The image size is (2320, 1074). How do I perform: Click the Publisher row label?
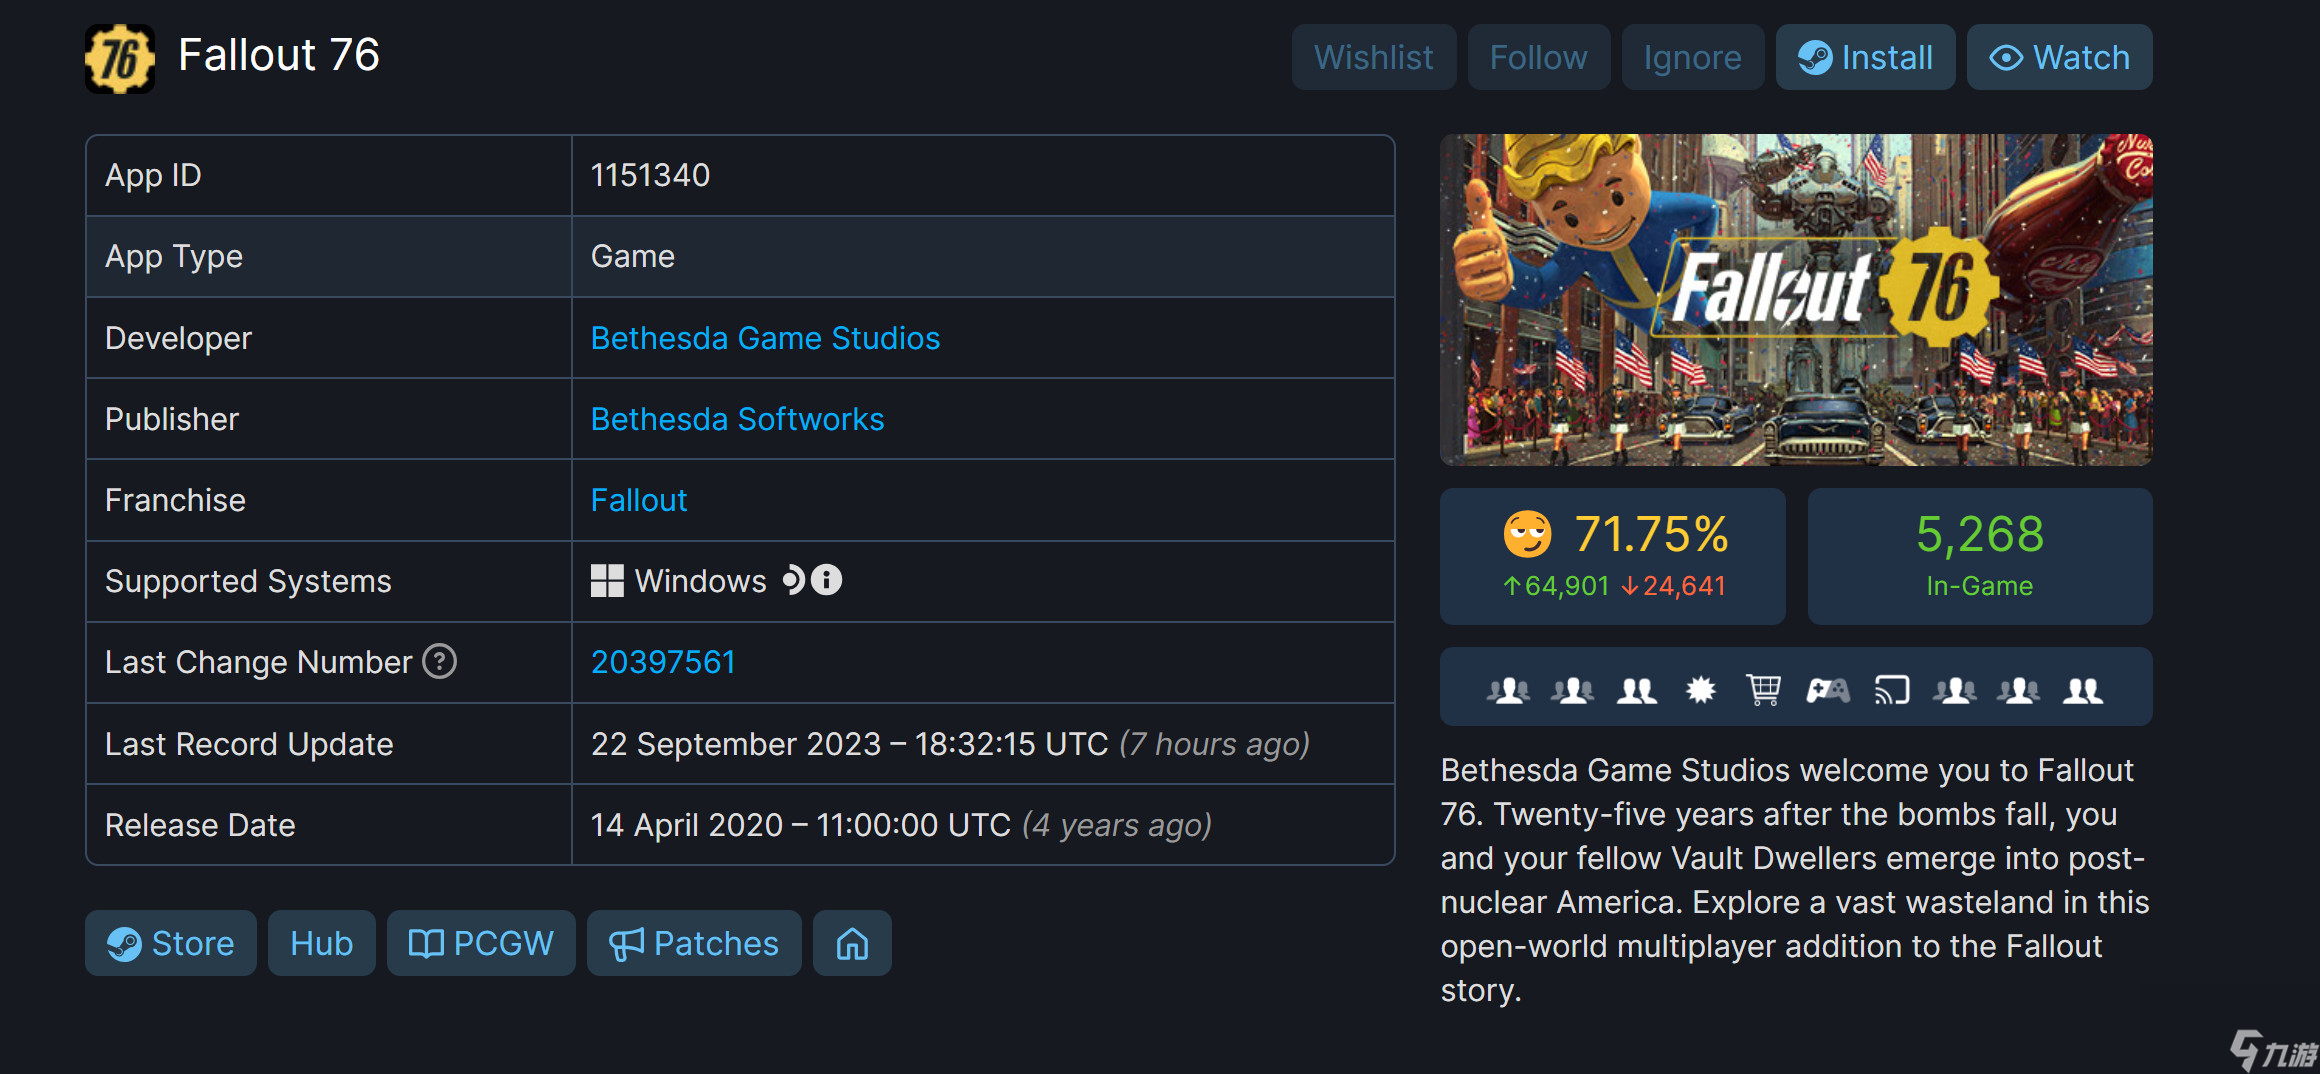(172, 419)
